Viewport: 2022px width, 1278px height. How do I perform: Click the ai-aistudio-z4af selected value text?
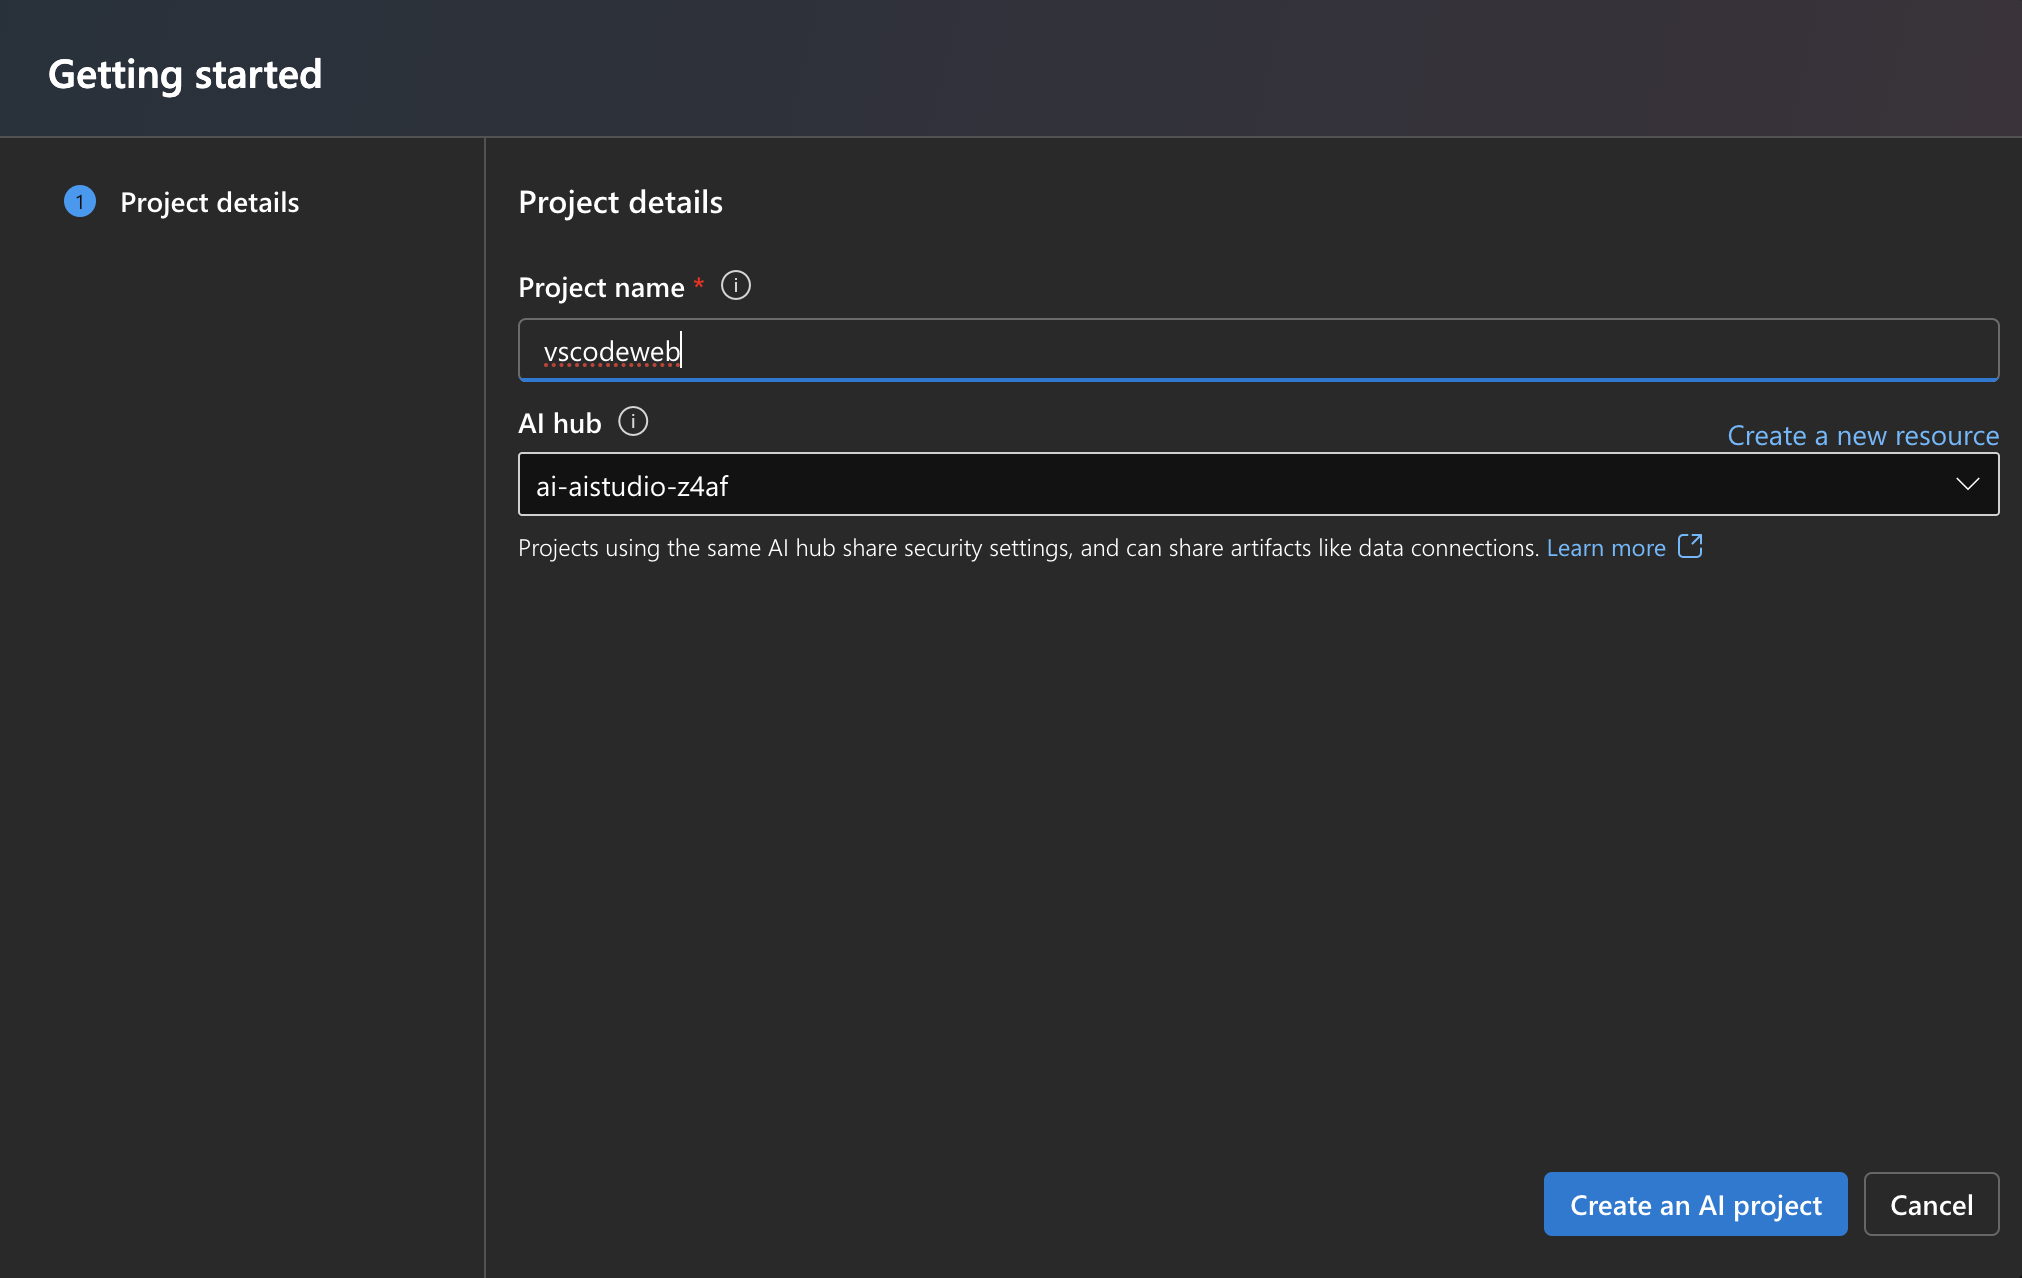[x=632, y=486]
